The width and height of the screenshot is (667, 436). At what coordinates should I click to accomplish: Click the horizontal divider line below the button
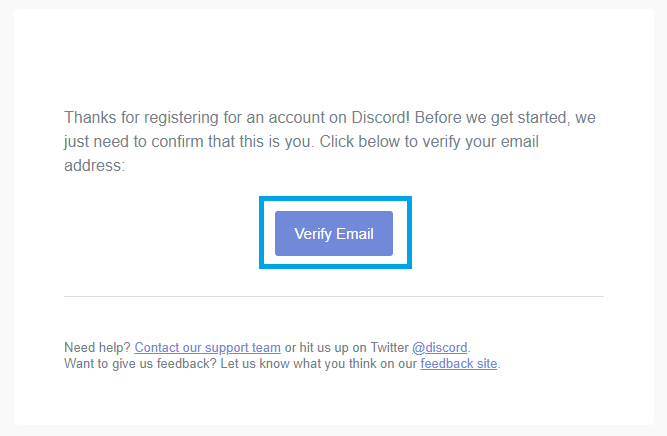pos(334,296)
